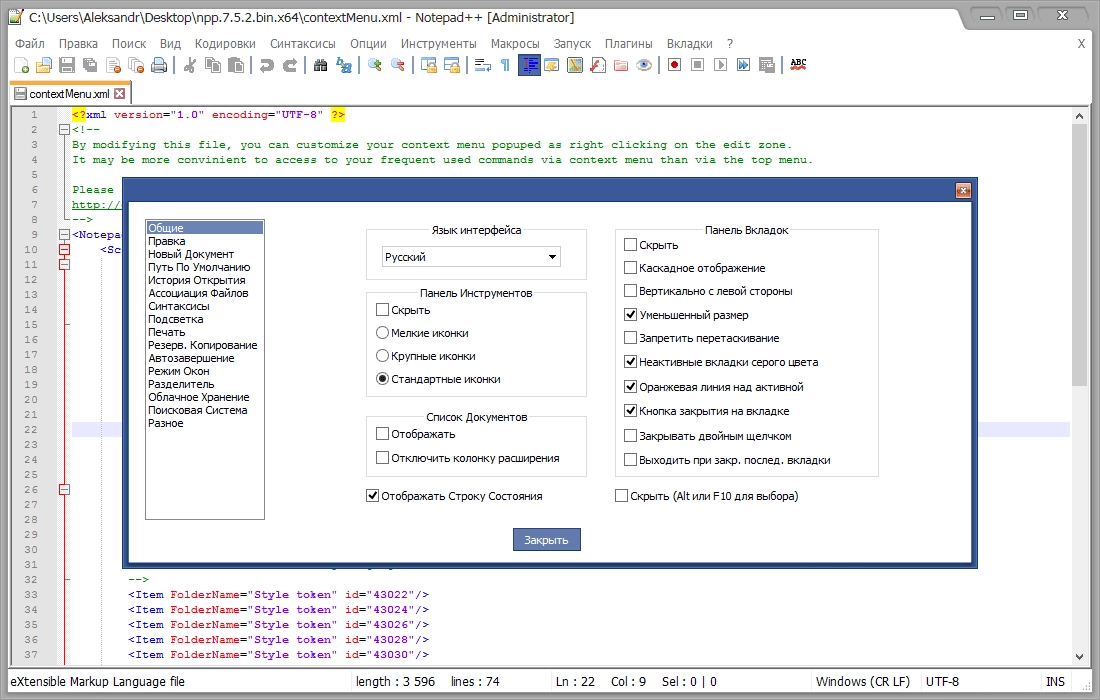Screen dimensions: 1100x700
Task: Collapse the fold marker at line 9
Action: pyautogui.click(x=65, y=234)
